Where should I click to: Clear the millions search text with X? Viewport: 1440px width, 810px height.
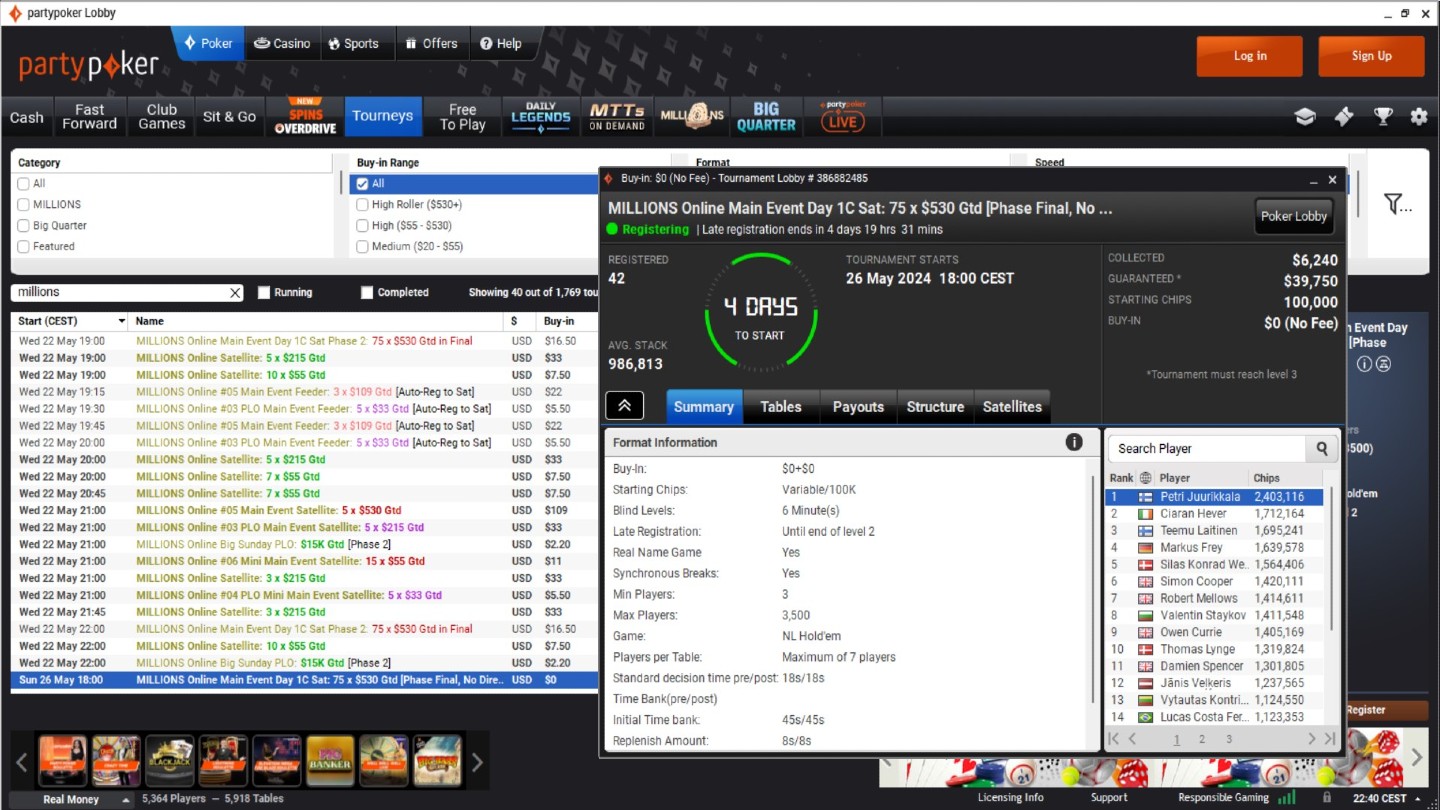pos(235,293)
